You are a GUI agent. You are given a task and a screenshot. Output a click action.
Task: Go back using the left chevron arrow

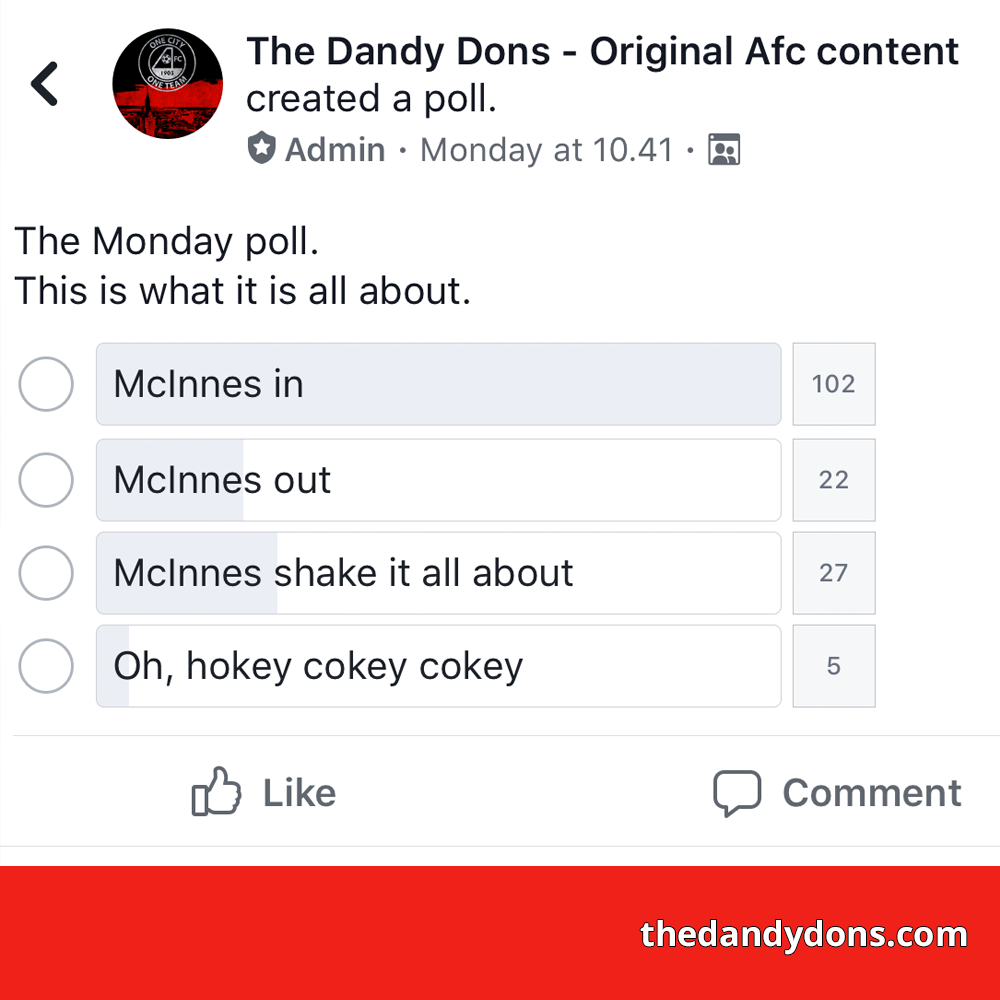pyautogui.click(x=45, y=84)
